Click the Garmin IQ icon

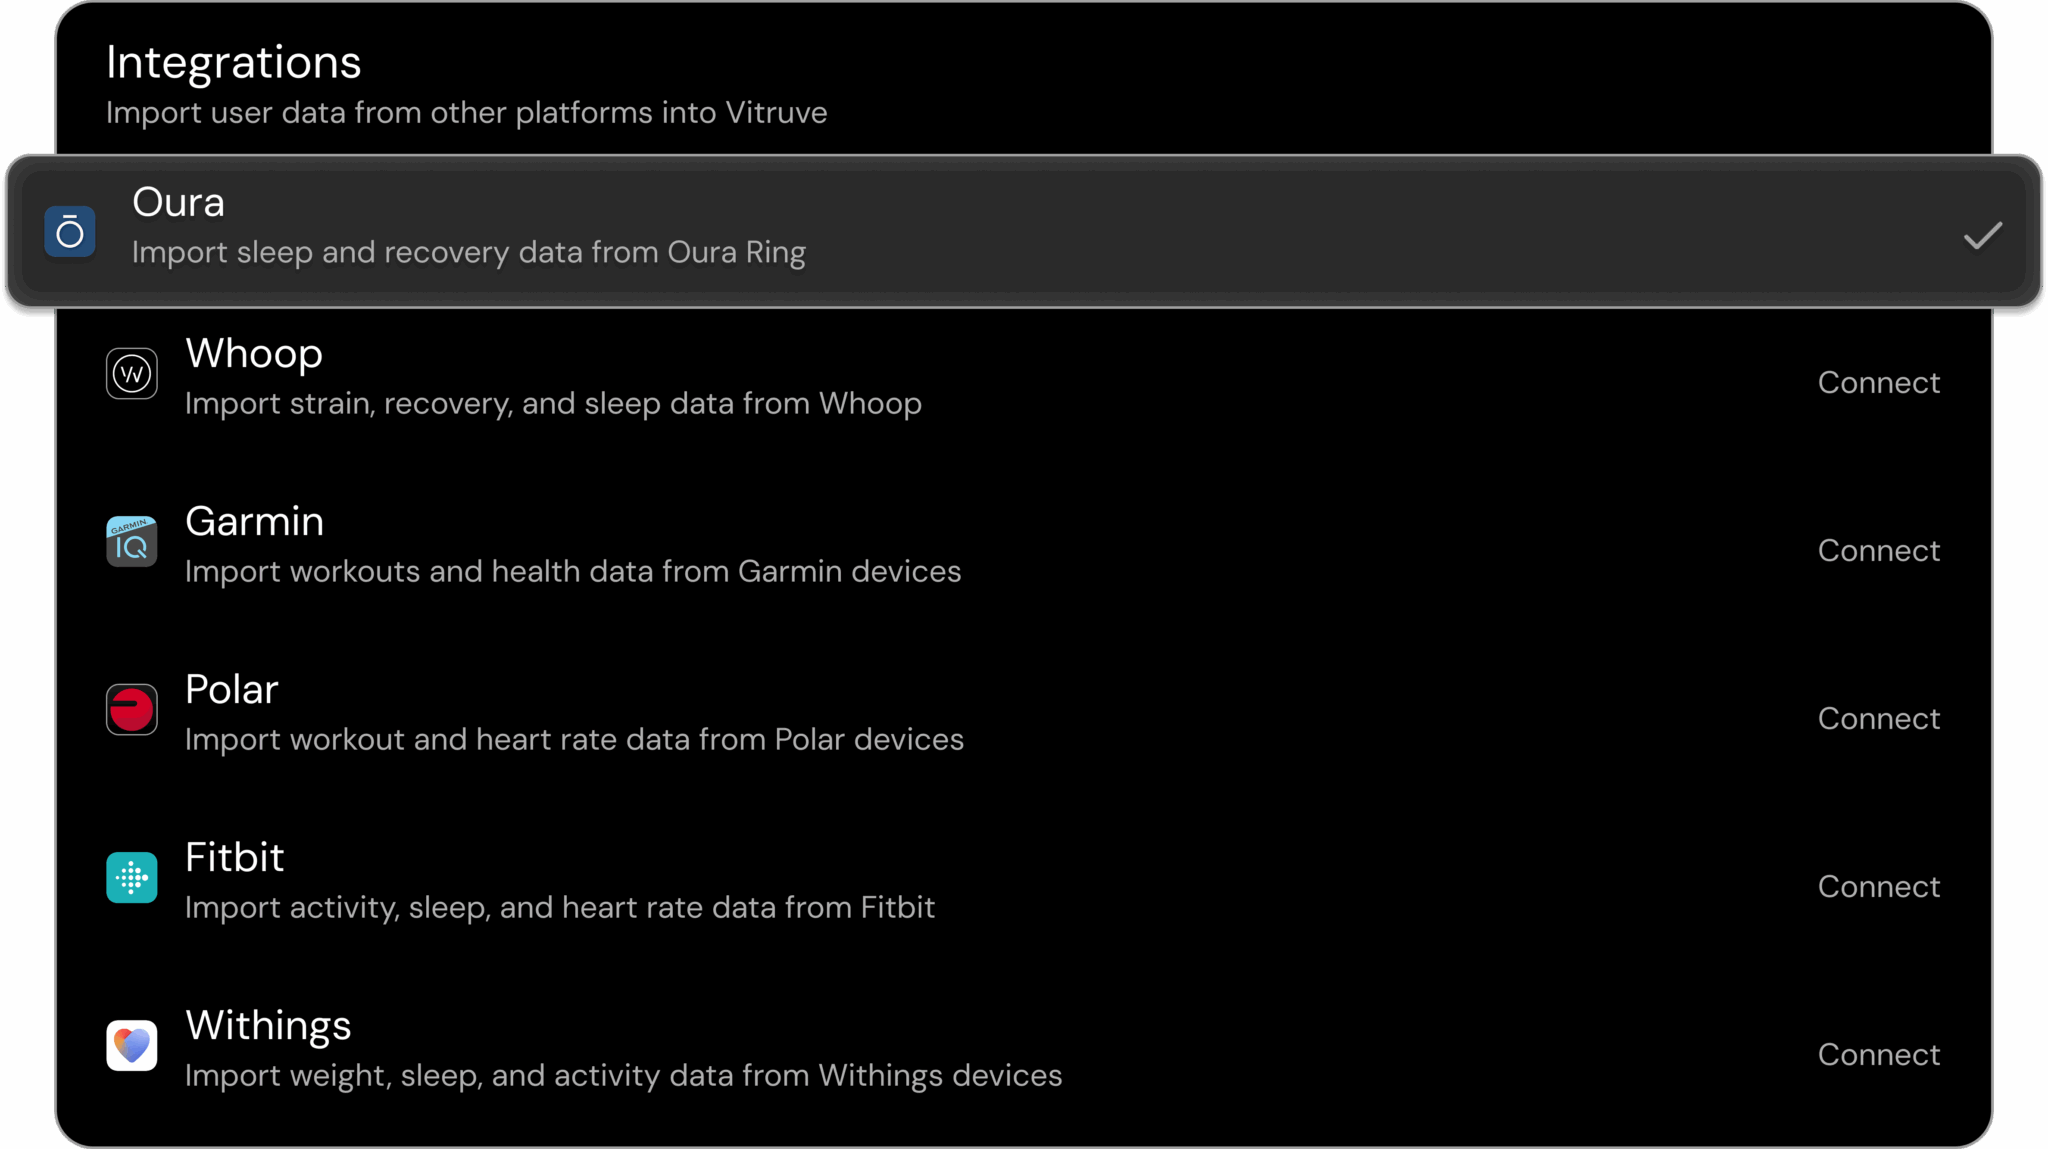tap(132, 542)
